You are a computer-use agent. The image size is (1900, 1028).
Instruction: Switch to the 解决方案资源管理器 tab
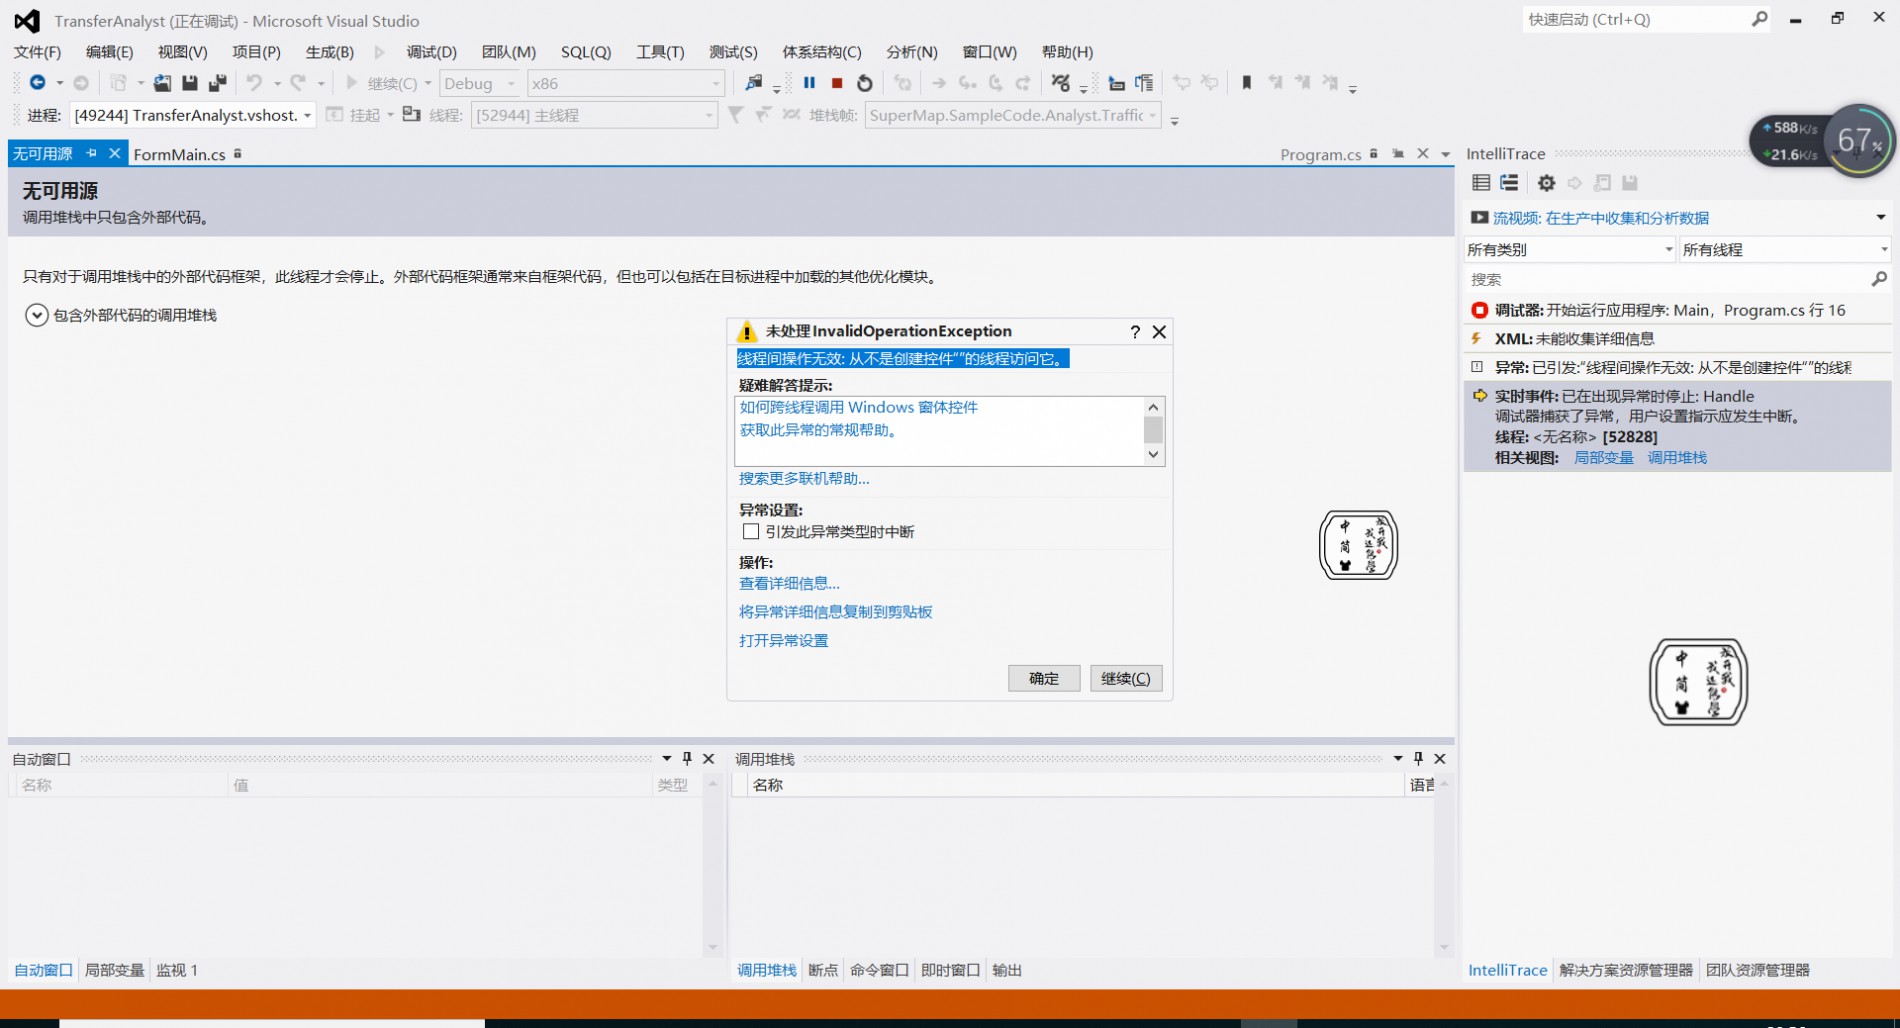tap(1626, 970)
